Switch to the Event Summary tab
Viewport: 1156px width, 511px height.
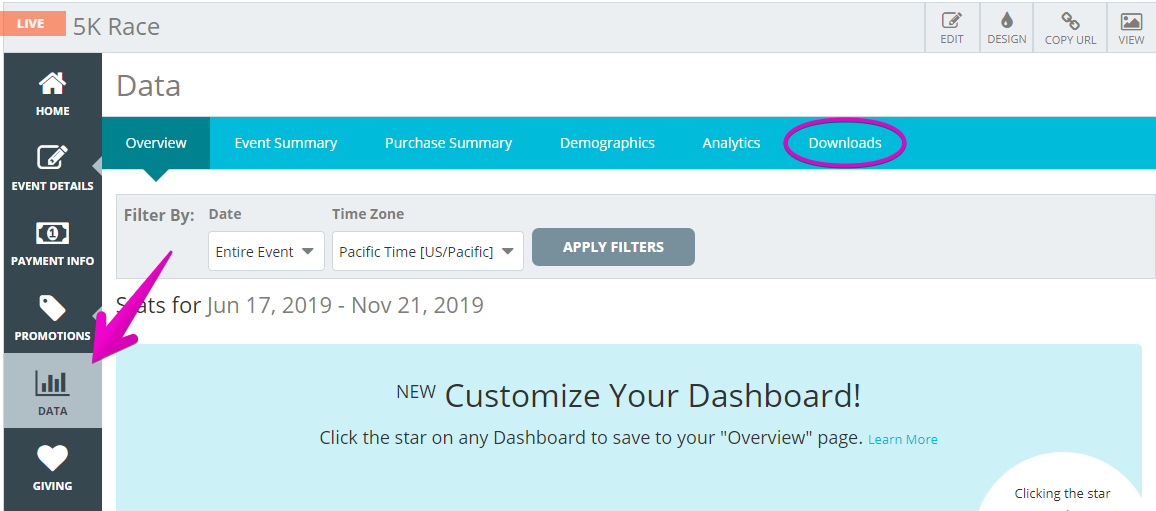[285, 143]
